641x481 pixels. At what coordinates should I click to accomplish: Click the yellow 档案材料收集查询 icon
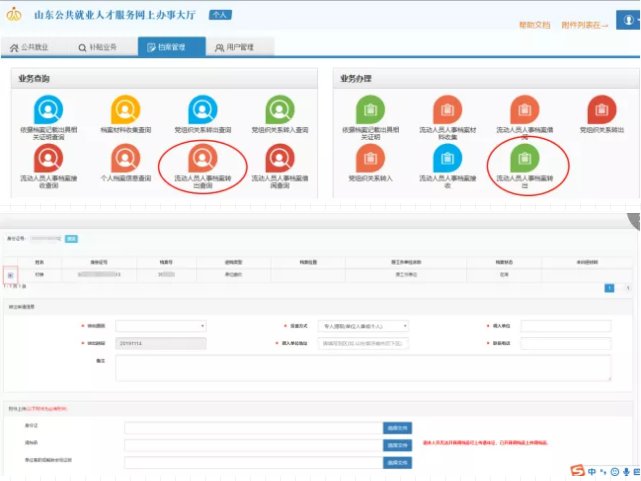point(126,108)
